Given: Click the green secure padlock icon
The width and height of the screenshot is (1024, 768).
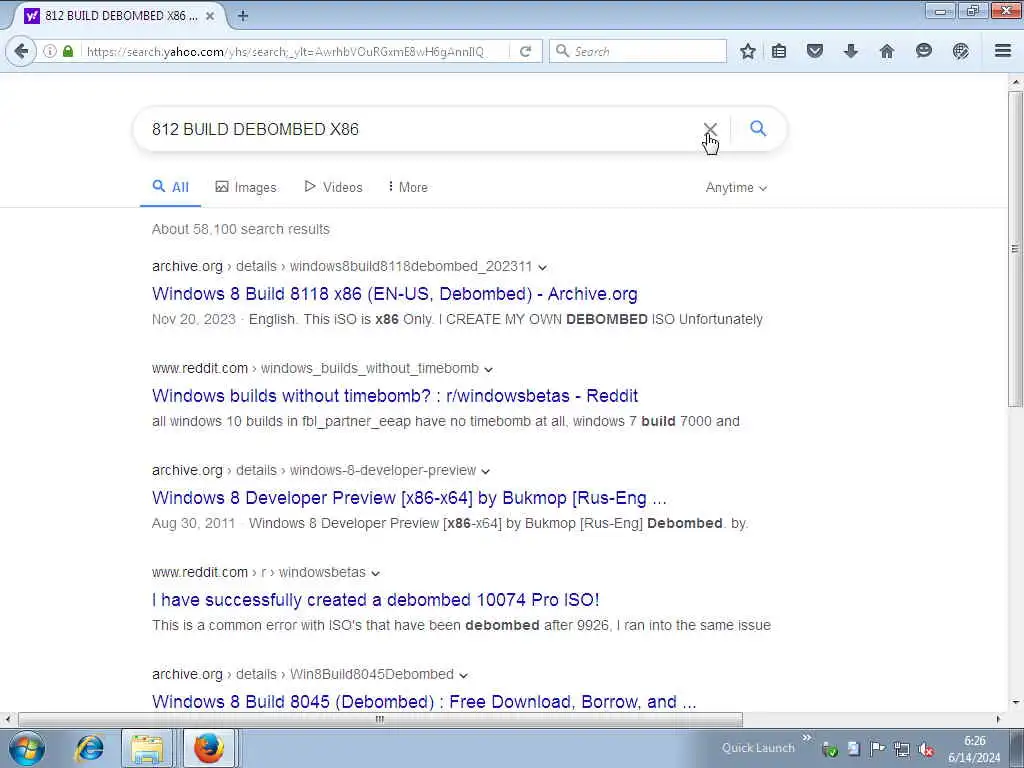Looking at the screenshot, I should pos(68,51).
